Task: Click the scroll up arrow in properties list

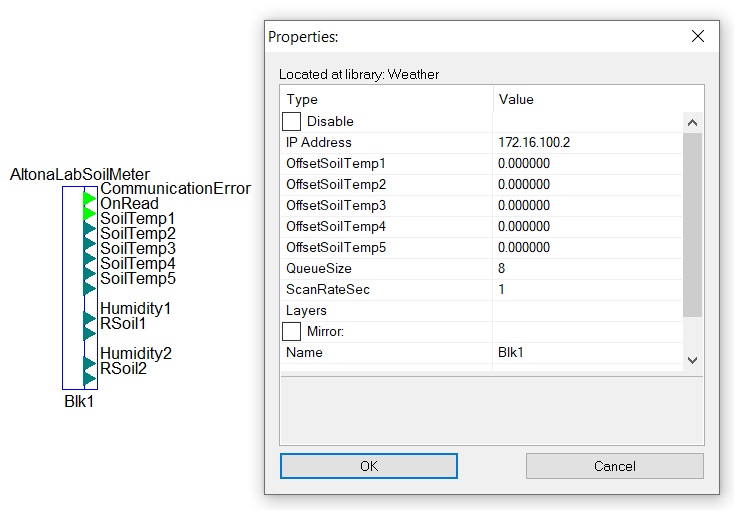Action: [x=692, y=123]
